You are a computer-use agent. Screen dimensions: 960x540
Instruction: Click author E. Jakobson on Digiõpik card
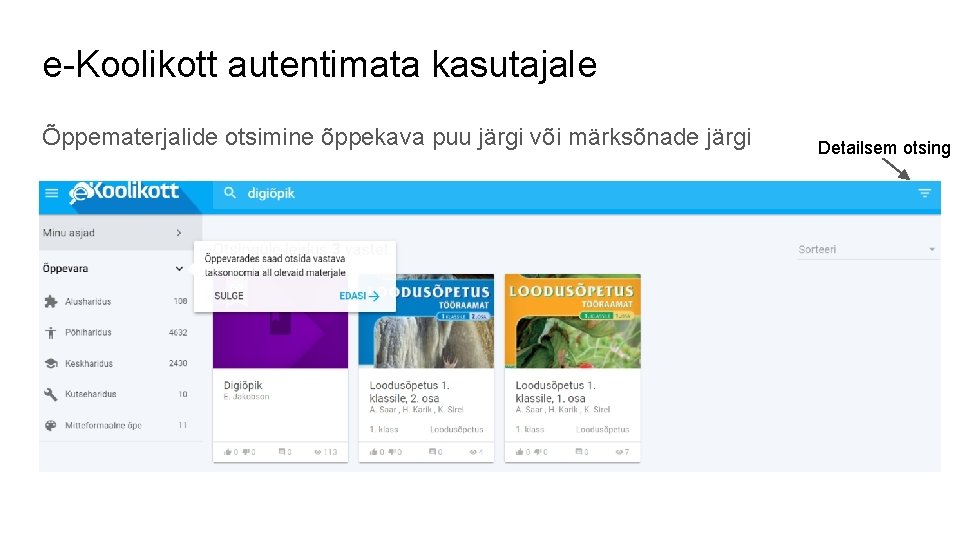click(246, 397)
